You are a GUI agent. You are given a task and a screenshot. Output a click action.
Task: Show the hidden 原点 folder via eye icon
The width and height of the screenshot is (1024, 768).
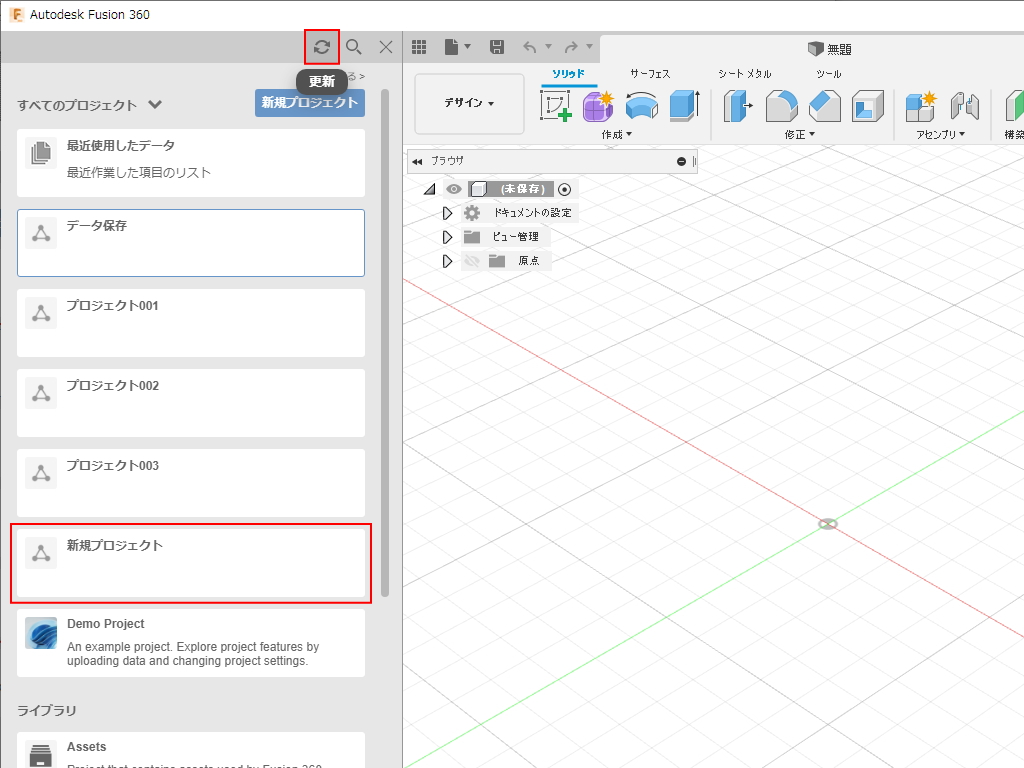pyautogui.click(x=472, y=261)
